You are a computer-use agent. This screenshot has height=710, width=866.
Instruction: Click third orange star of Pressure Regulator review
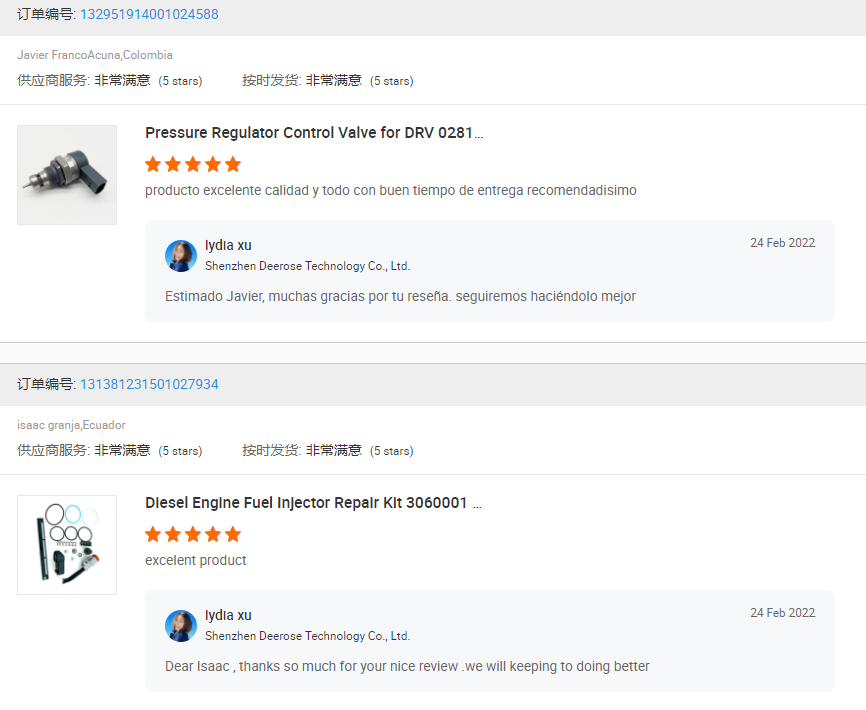click(x=193, y=164)
